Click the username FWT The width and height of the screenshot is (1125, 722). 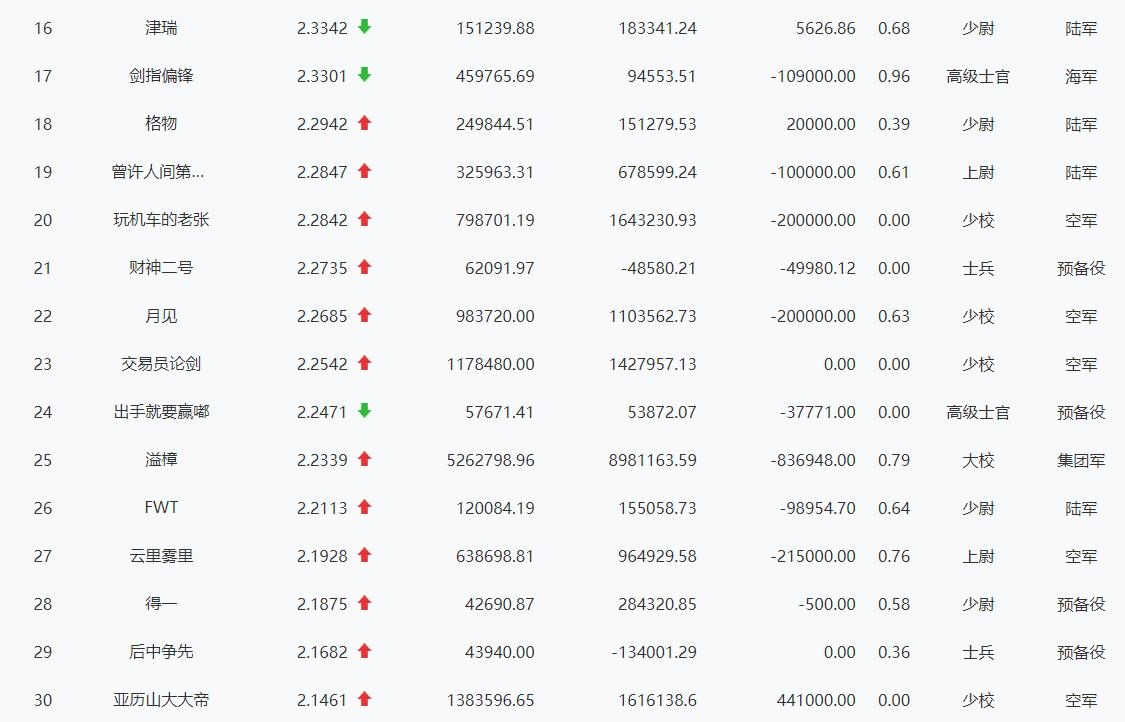click(161, 508)
